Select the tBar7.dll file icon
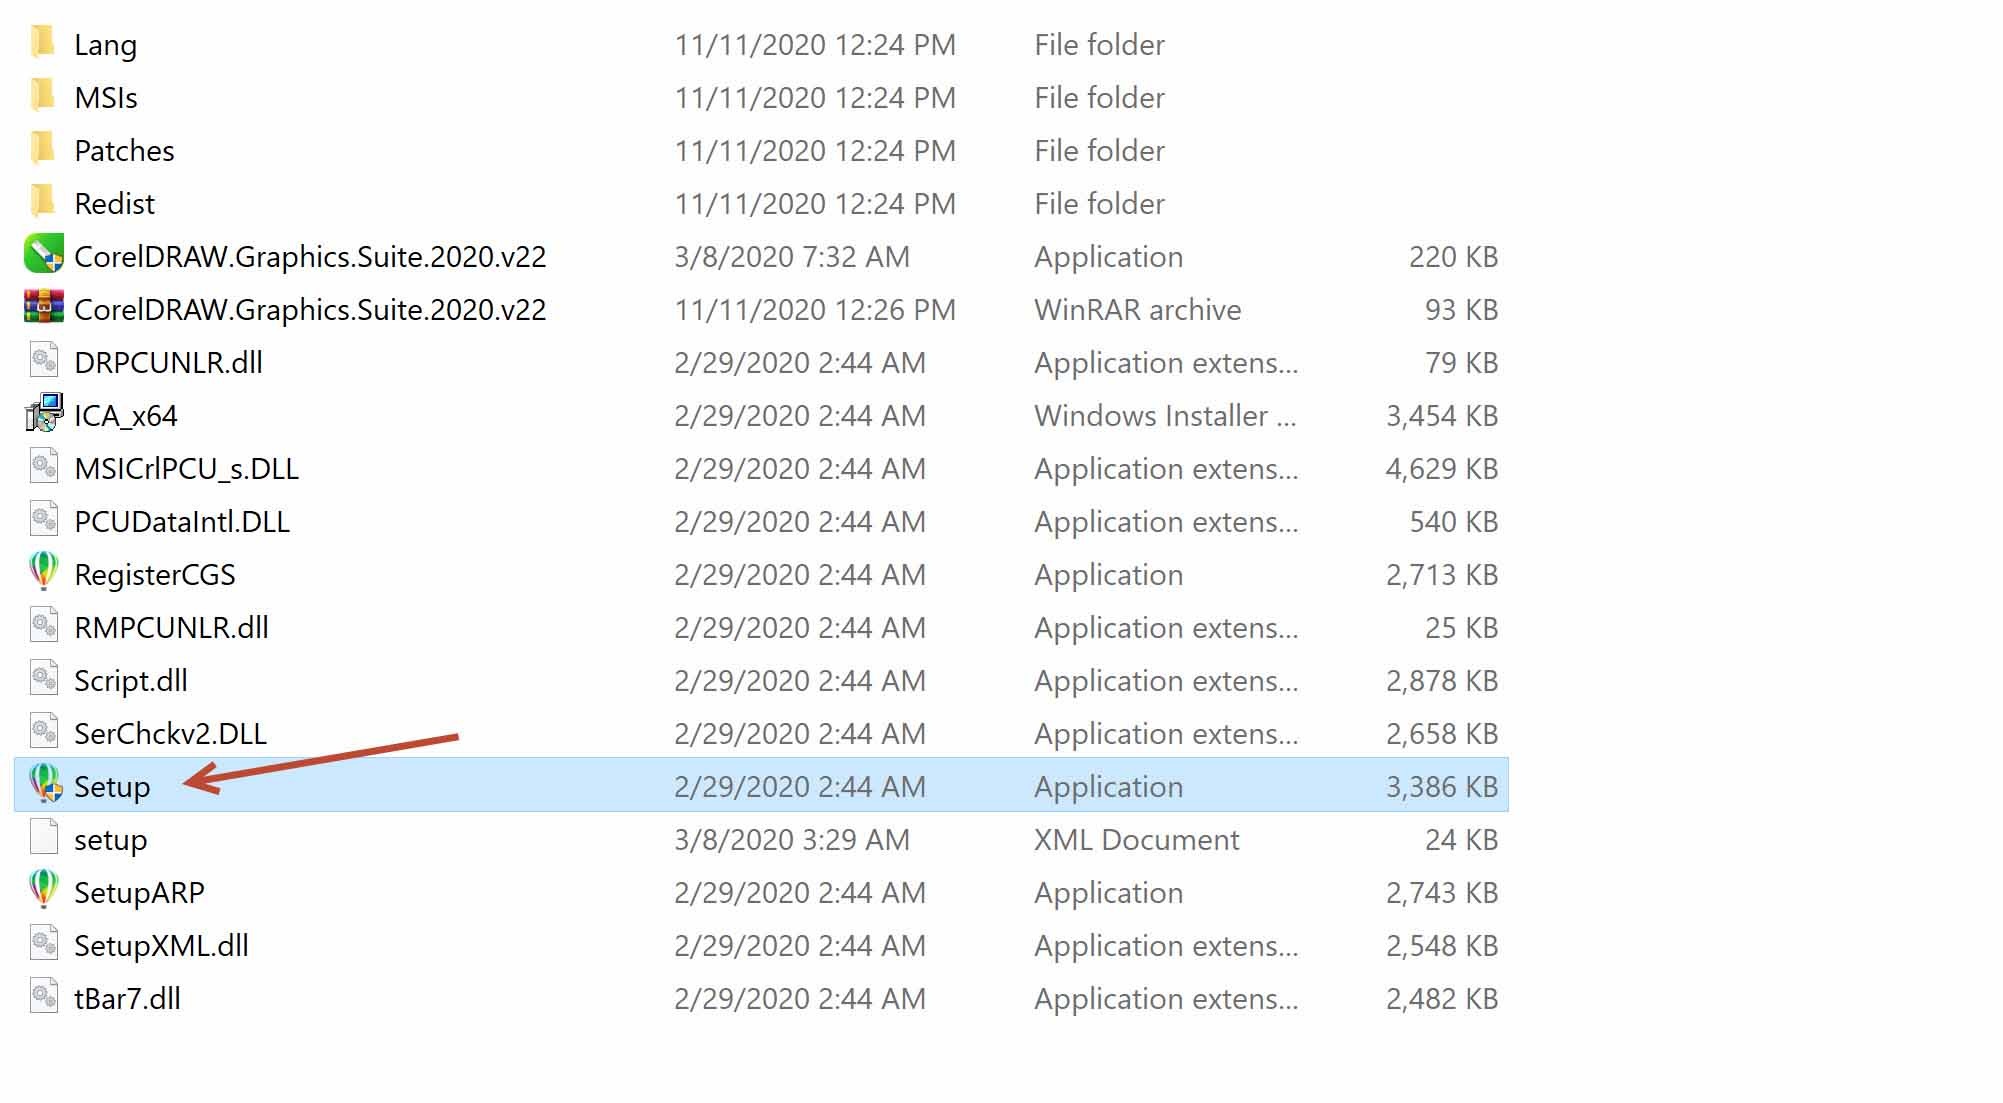 (44, 997)
